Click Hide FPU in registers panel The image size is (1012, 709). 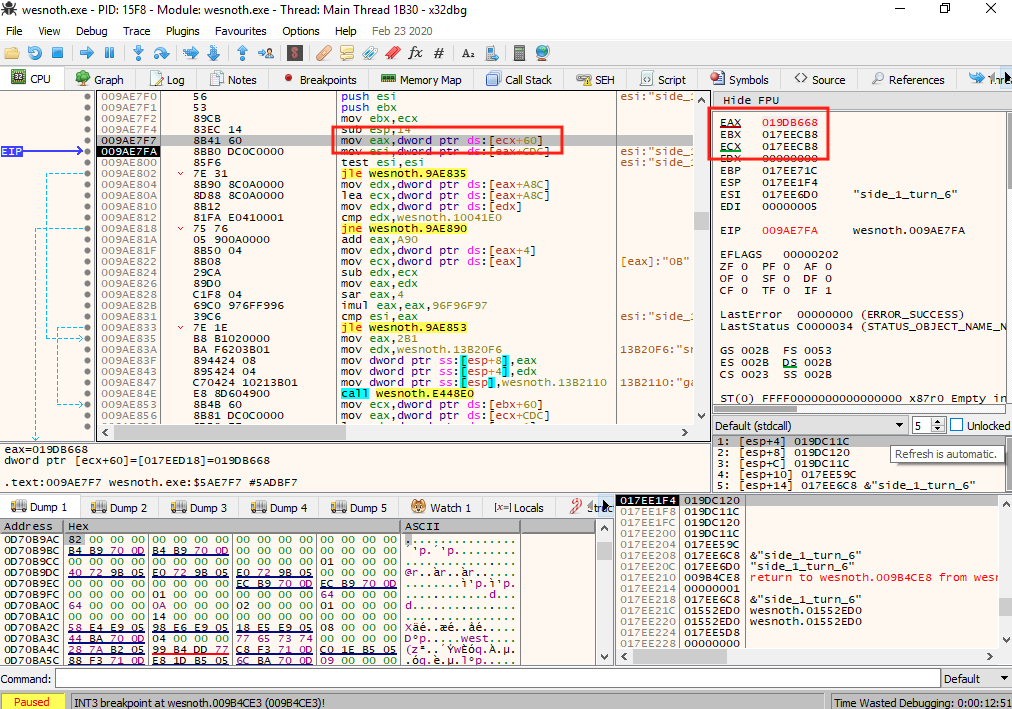click(751, 100)
